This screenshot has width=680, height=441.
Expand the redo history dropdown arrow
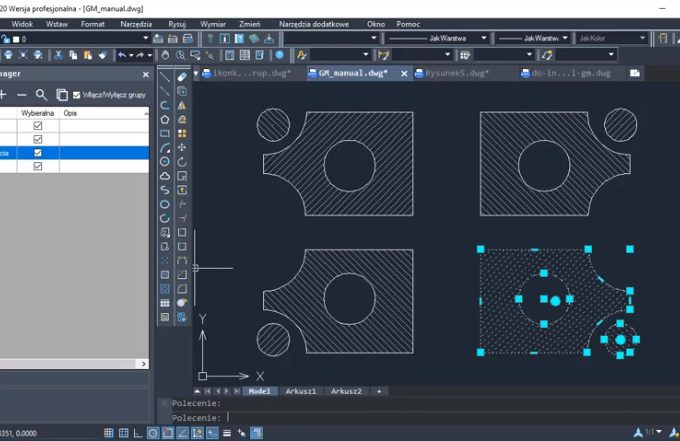point(150,56)
